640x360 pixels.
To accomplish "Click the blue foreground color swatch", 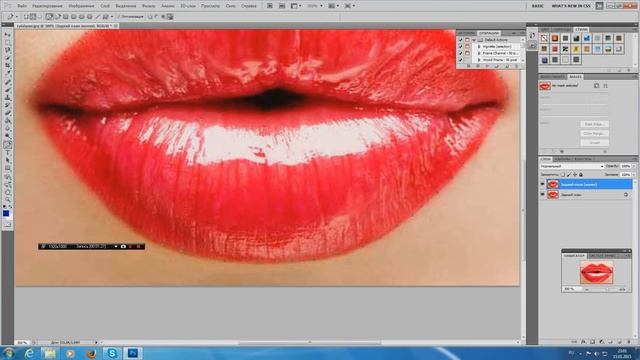I will tap(6, 213).
